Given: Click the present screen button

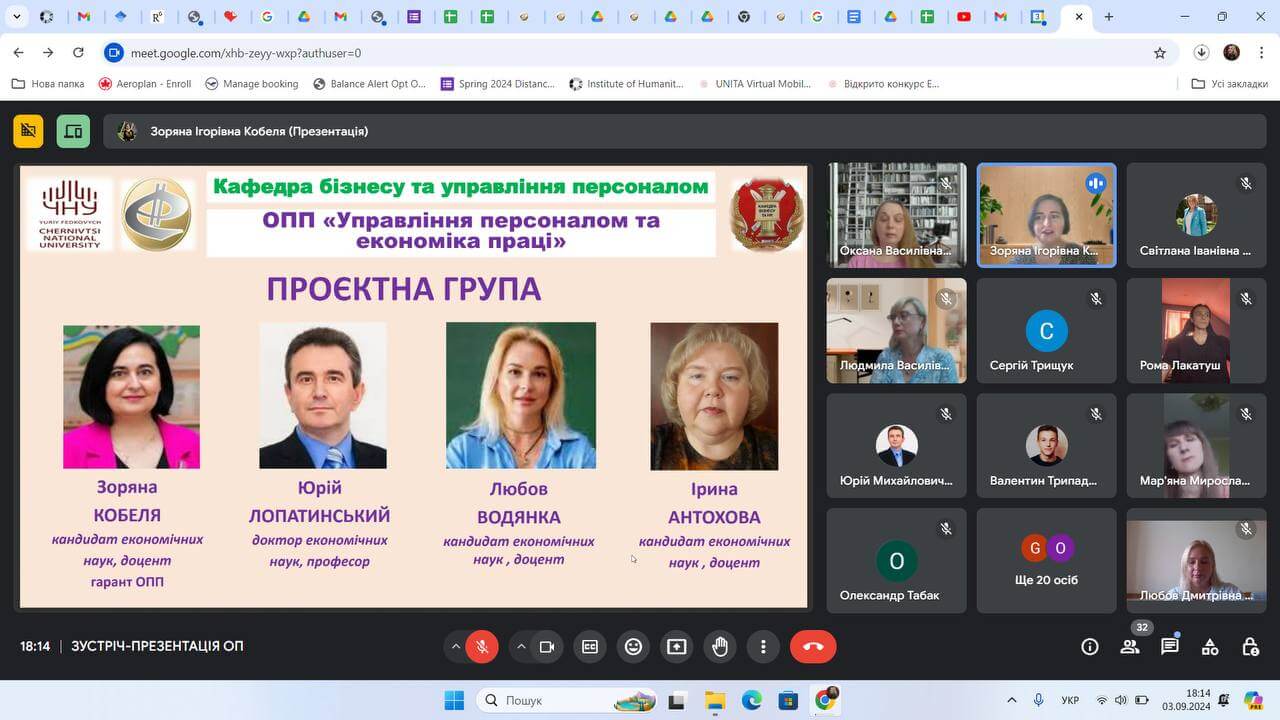Looking at the screenshot, I should (676, 647).
